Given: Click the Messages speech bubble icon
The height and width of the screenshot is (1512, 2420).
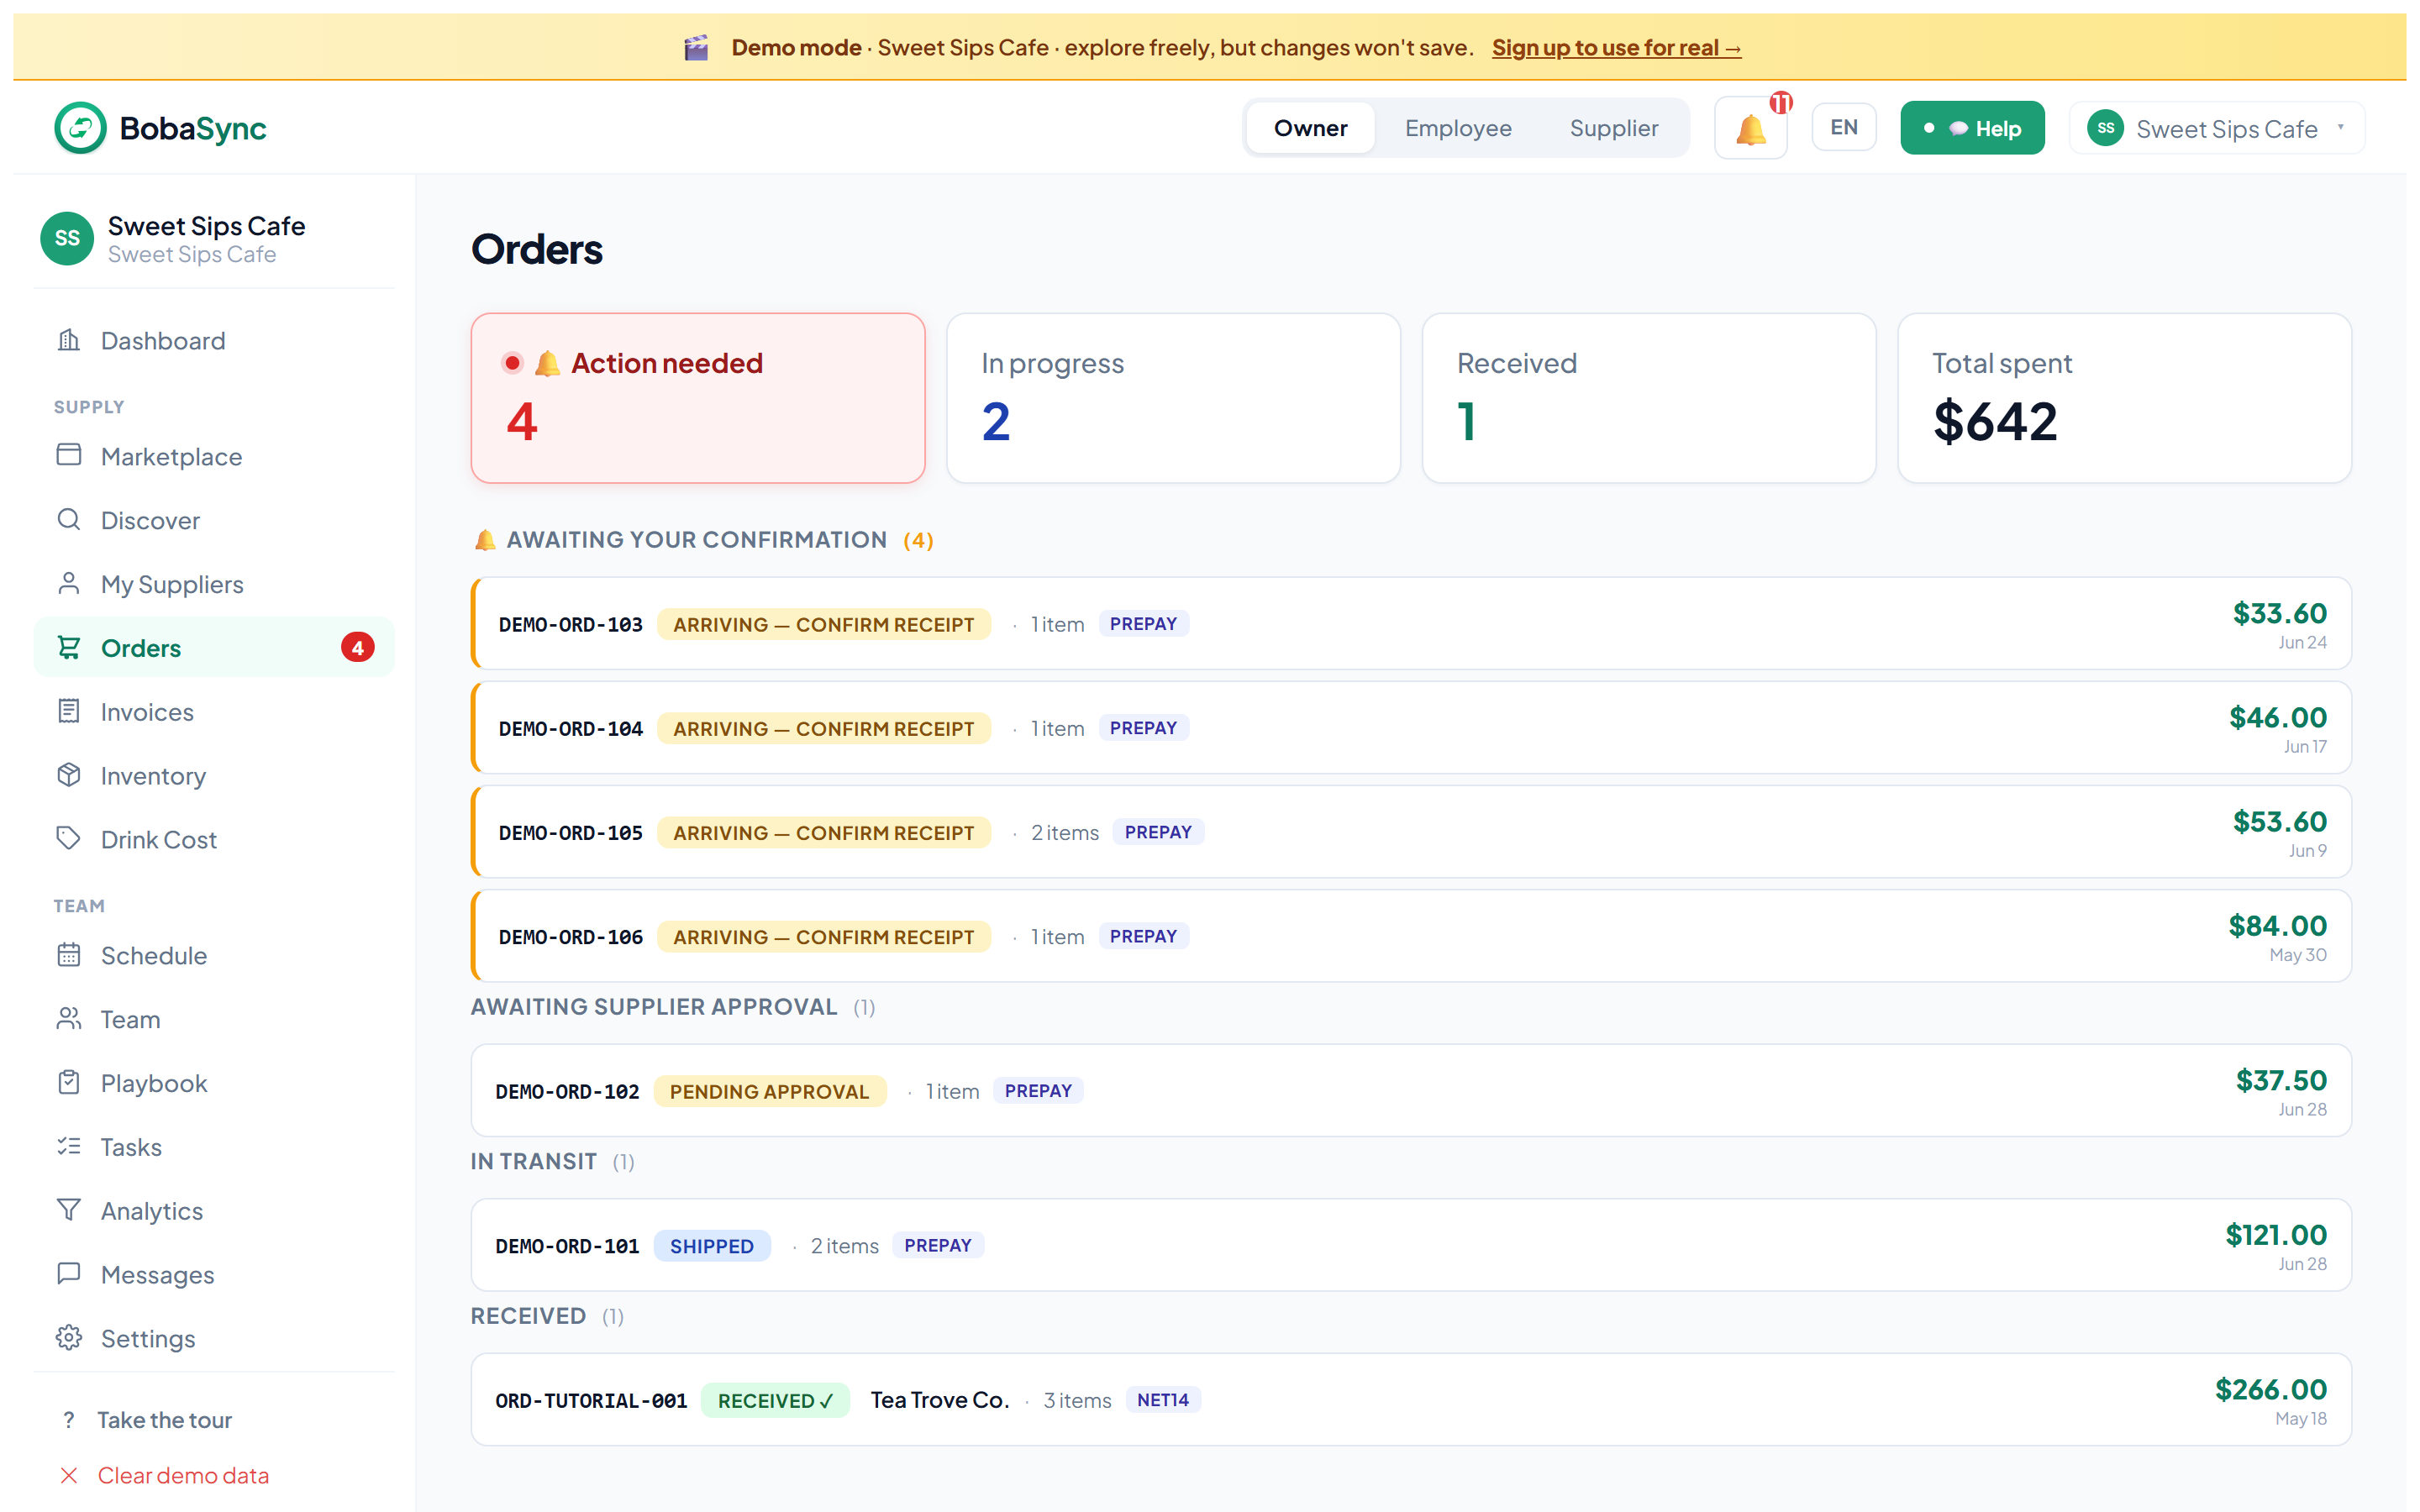Looking at the screenshot, I should 68,1274.
